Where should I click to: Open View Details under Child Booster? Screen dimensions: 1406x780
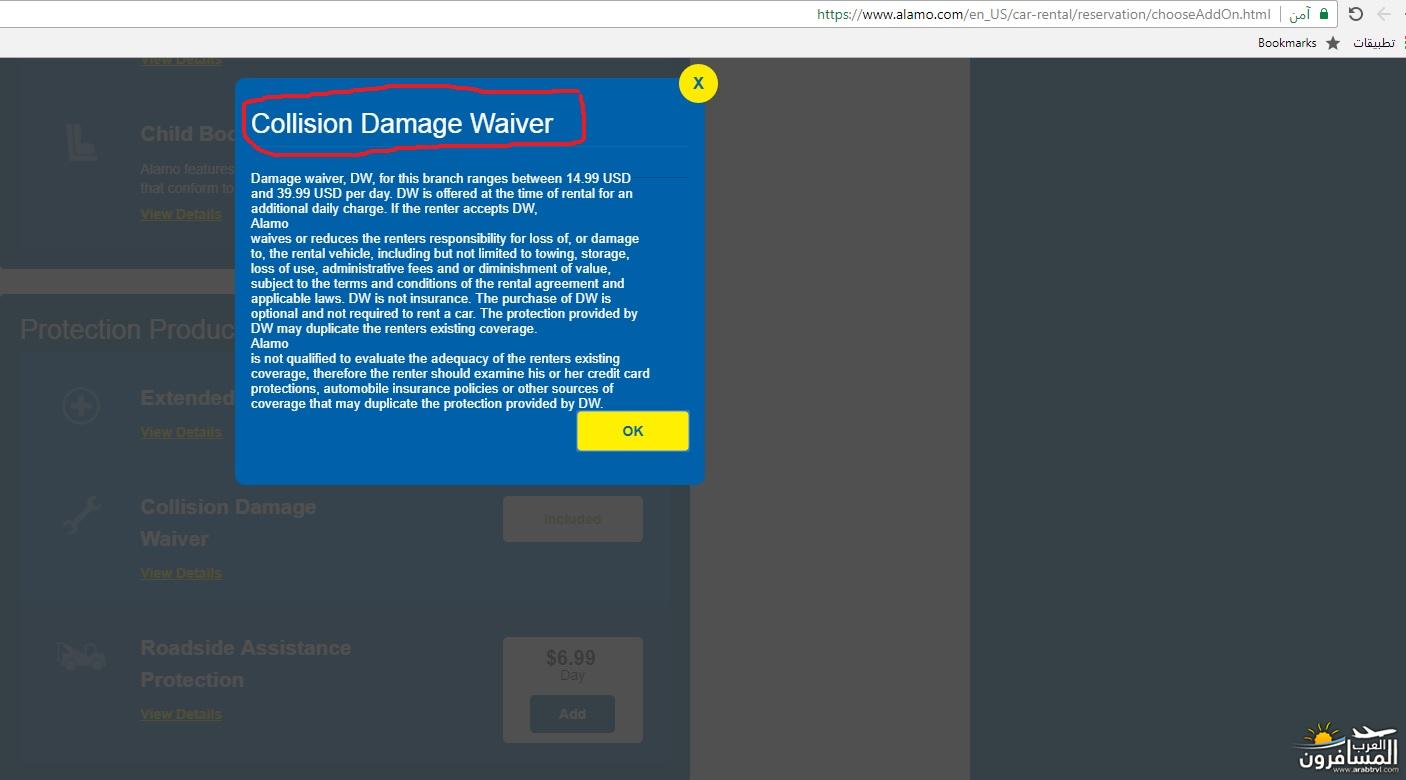pyautogui.click(x=181, y=214)
